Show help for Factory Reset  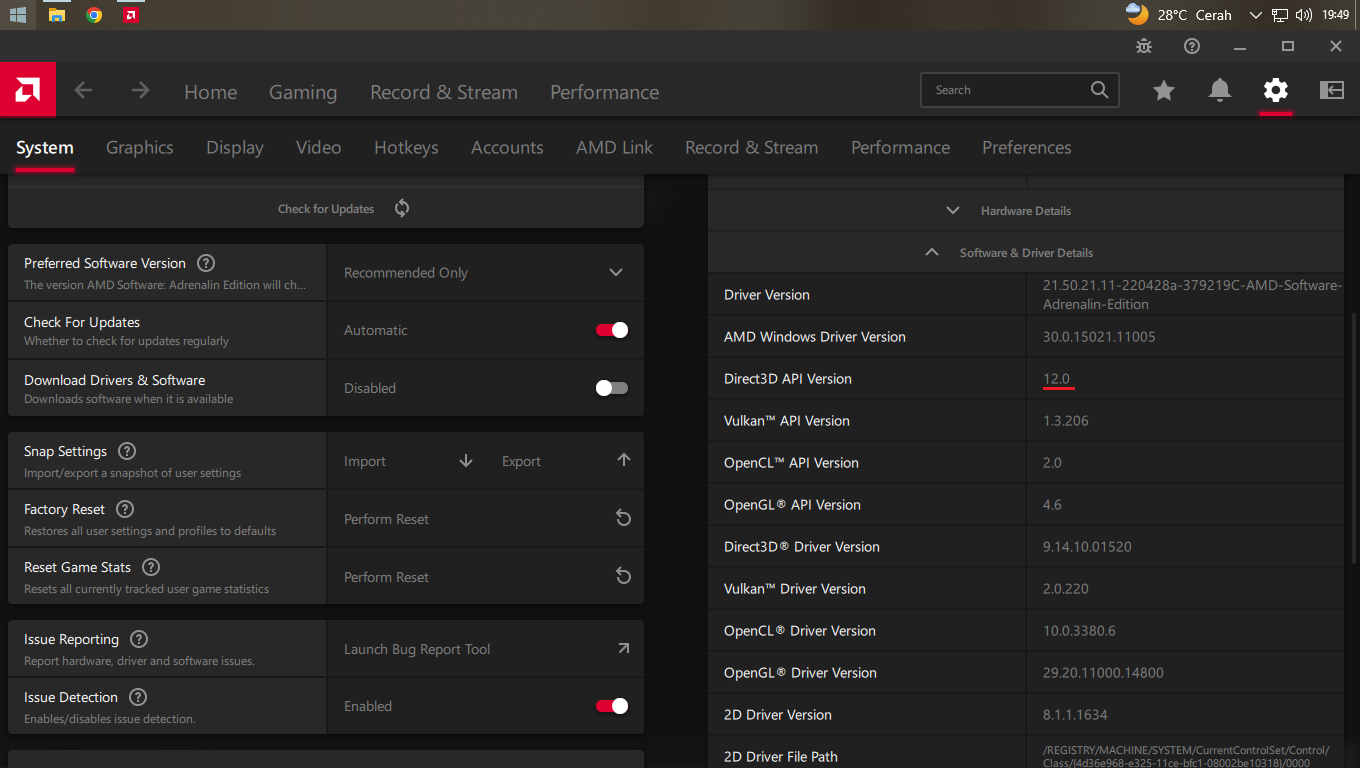pos(125,509)
